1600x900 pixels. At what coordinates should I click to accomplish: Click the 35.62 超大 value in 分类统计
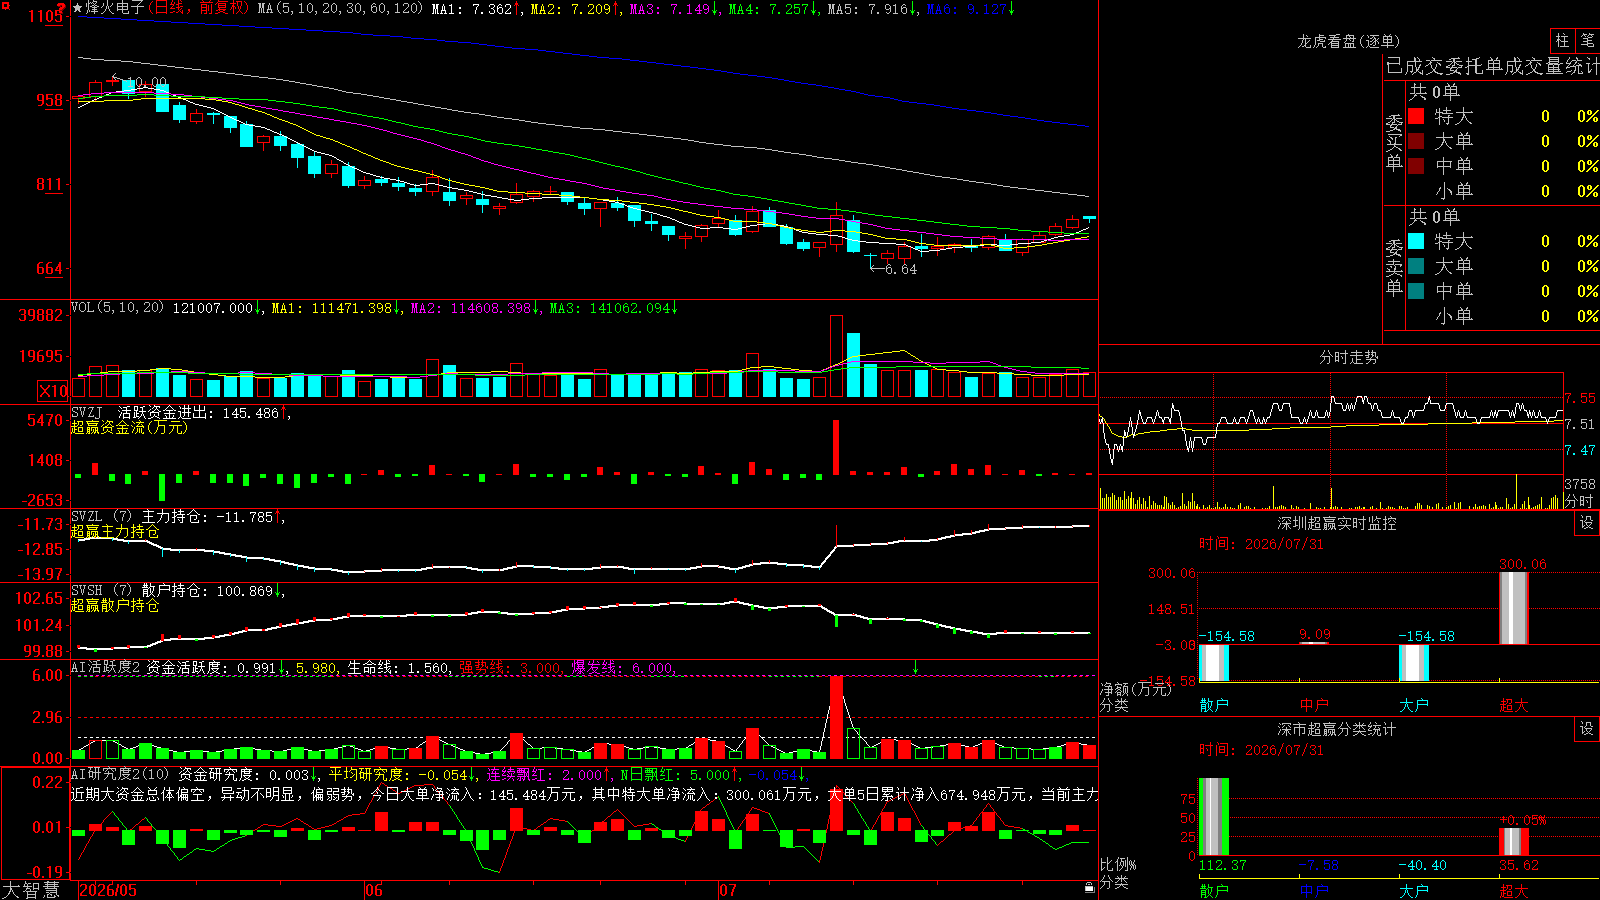point(1519,865)
